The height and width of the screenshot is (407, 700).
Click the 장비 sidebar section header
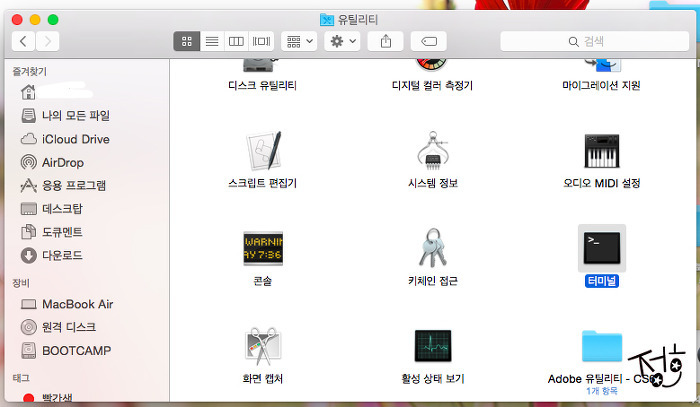tap(21, 283)
